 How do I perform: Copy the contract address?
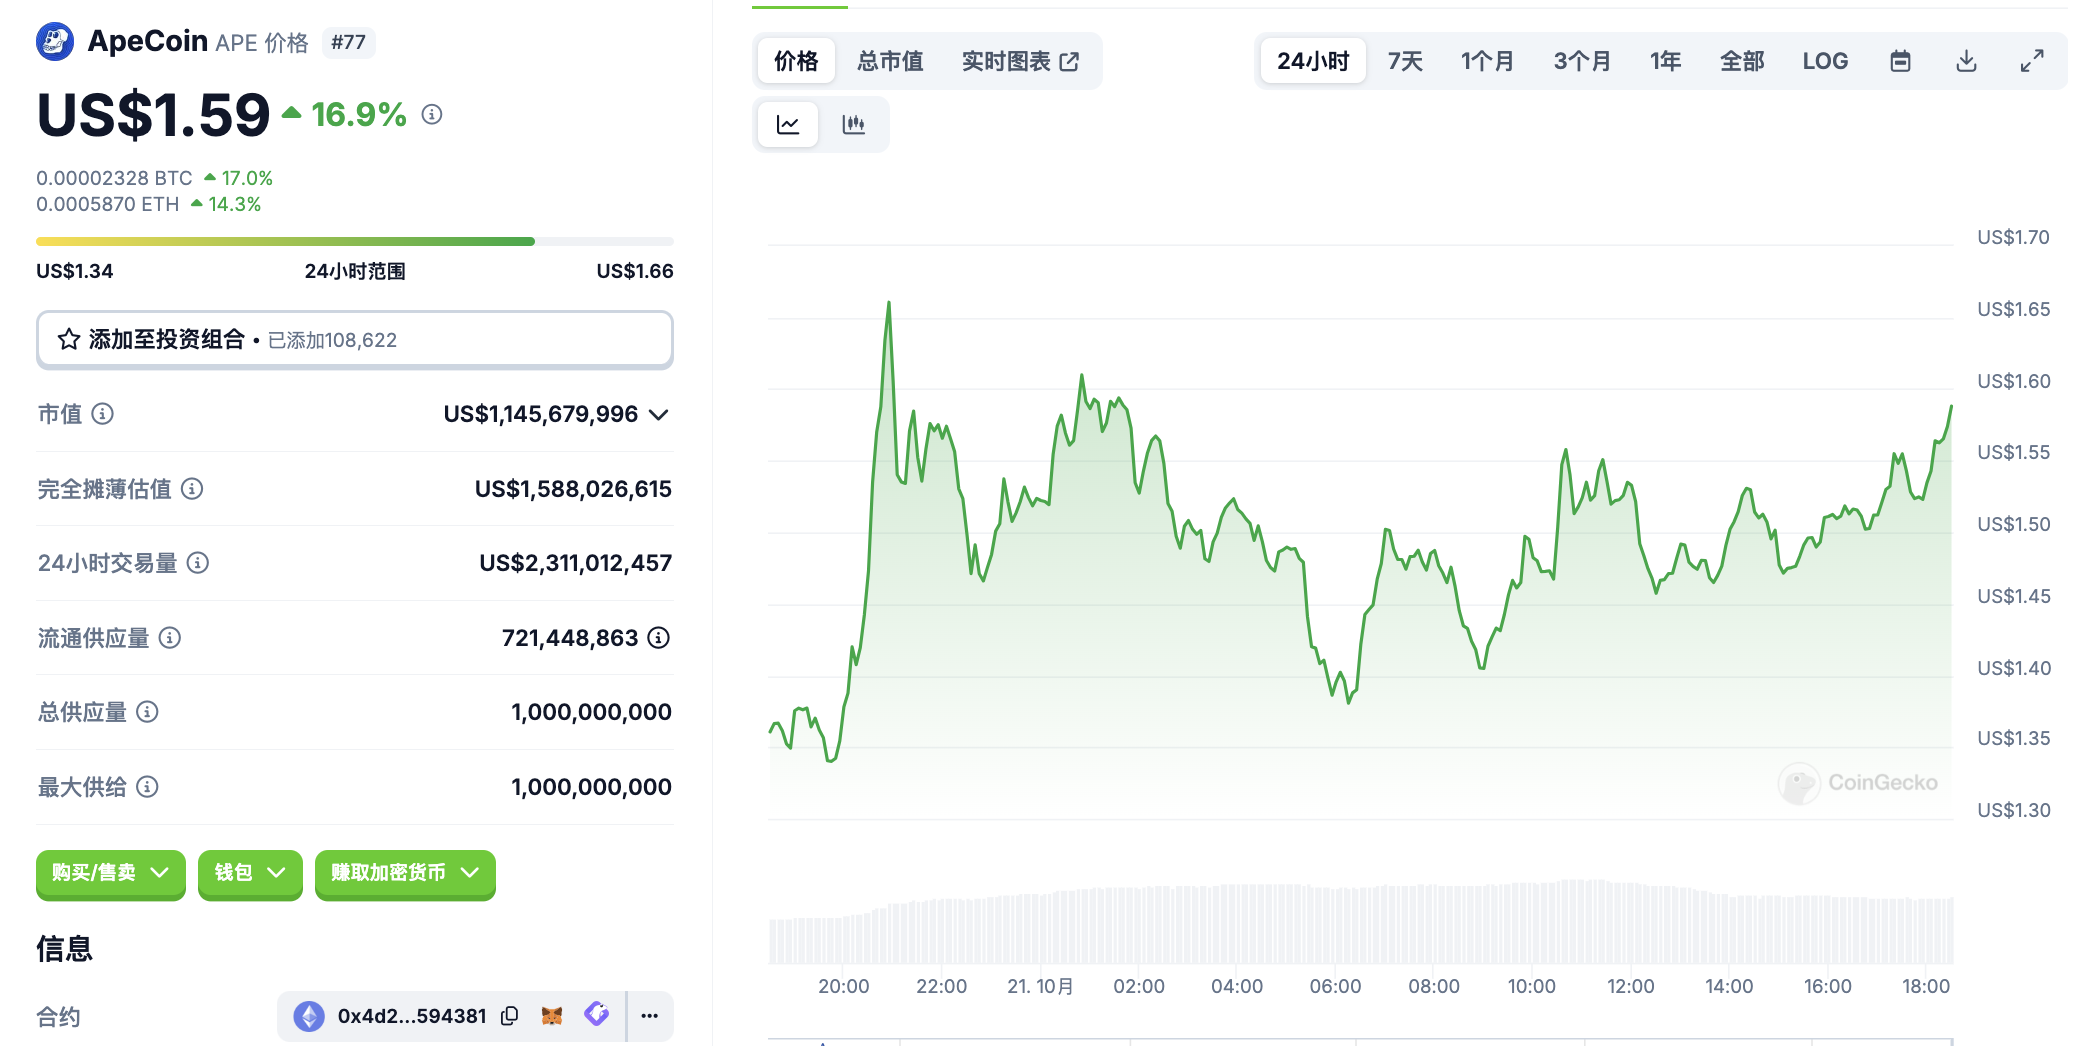(510, 1016)
